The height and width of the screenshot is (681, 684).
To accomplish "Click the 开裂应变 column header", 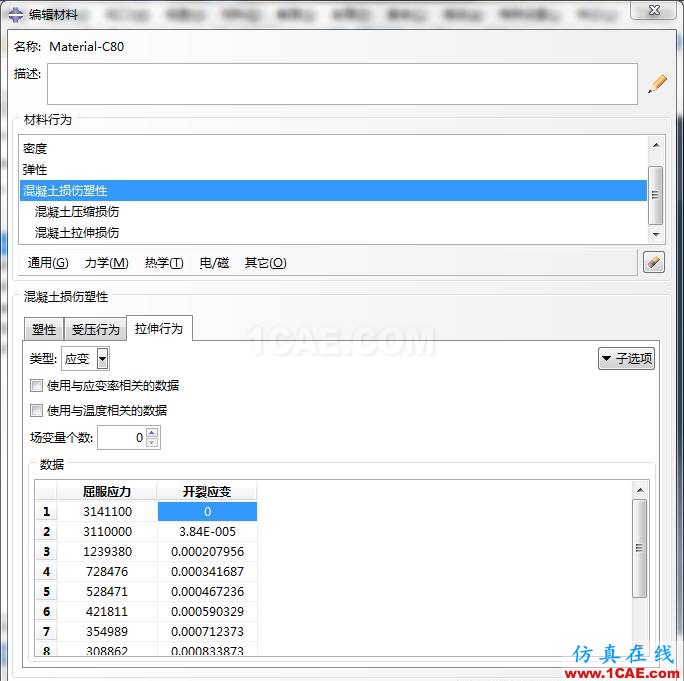I will pos(207,491).
